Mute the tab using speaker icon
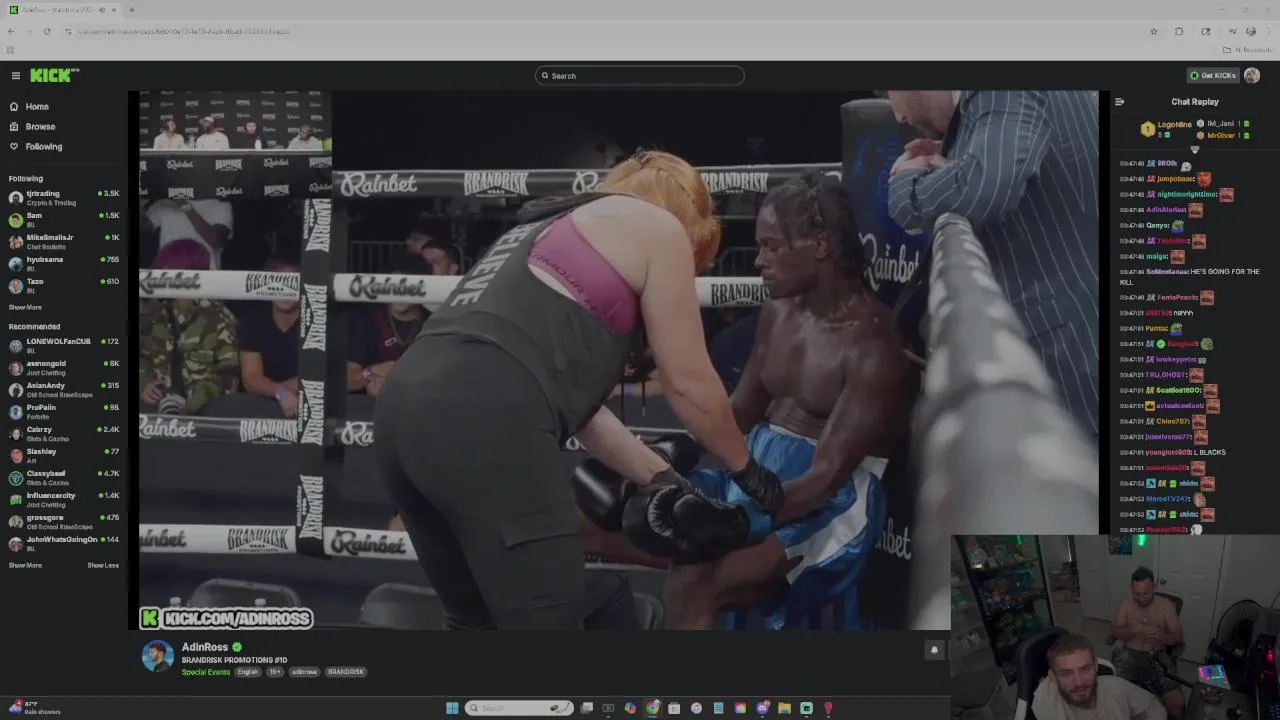Viewport: 1280px width, 720px height. (x=102, y=10)
